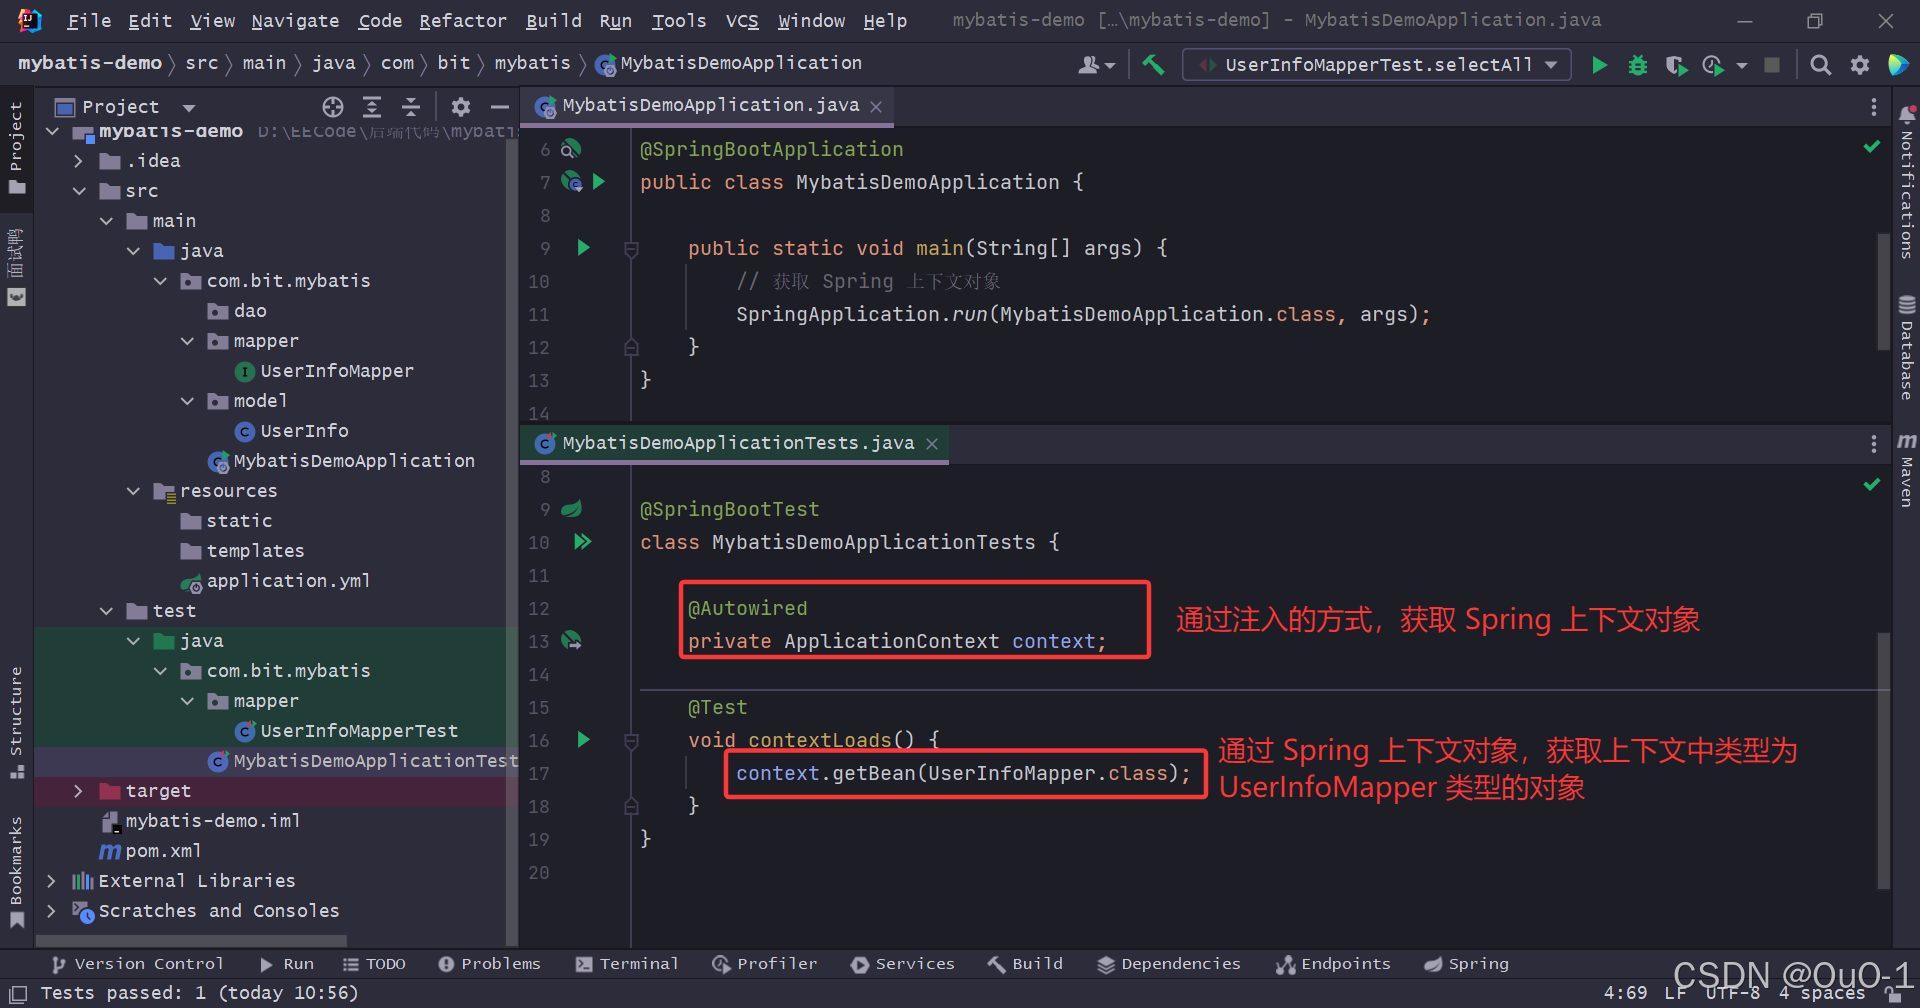Expand the target folder
1920x1008 pixels.
[x=78, y=791]
